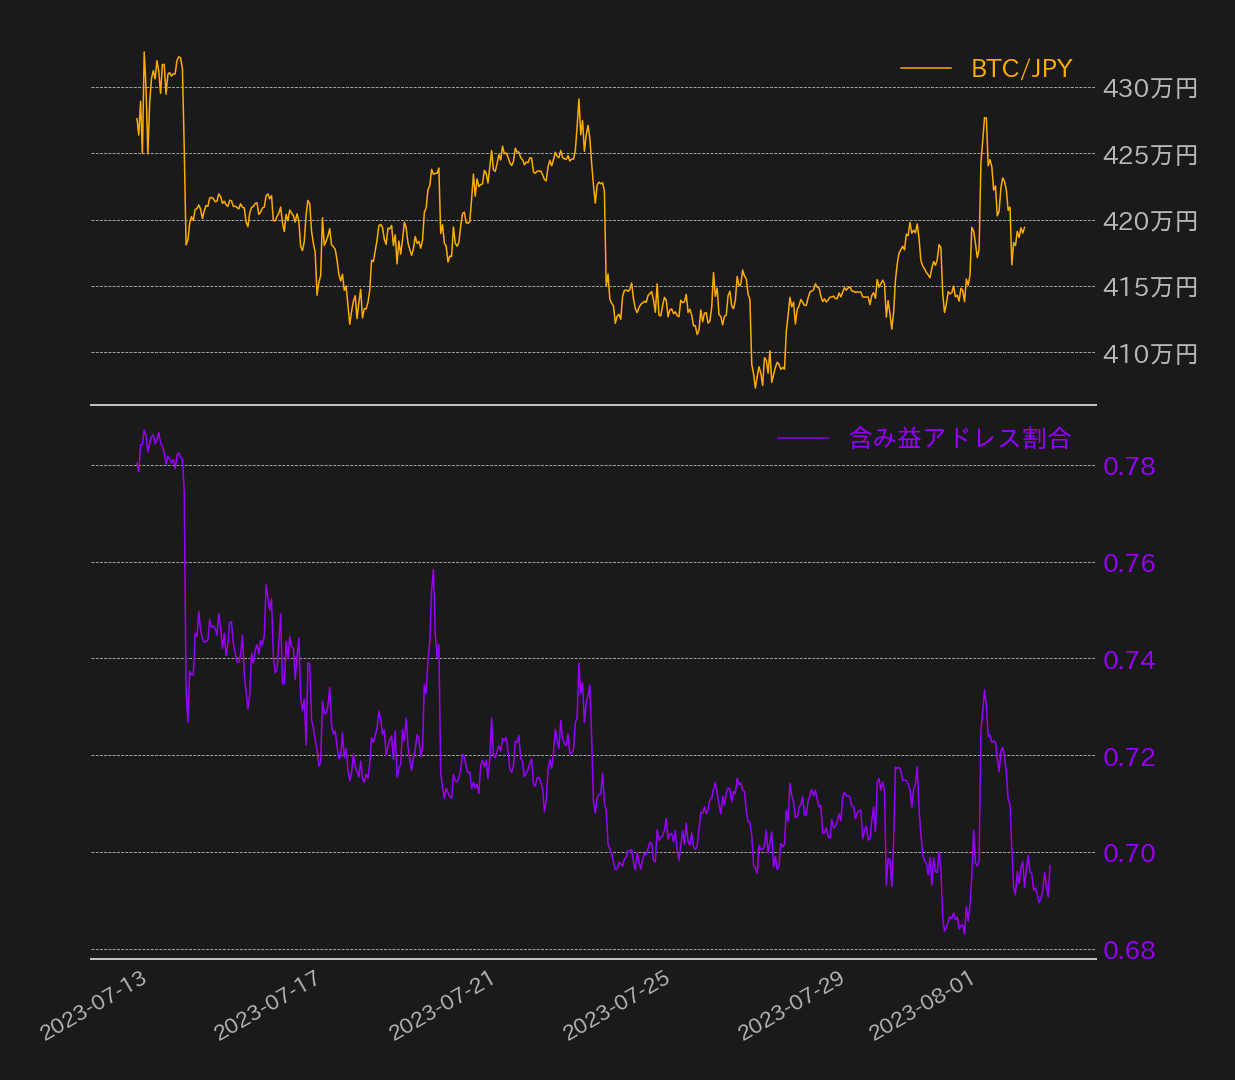Screen dimensions: 1235x1080
Task: Select the 415万円 price axis label
Action: 1150,287
